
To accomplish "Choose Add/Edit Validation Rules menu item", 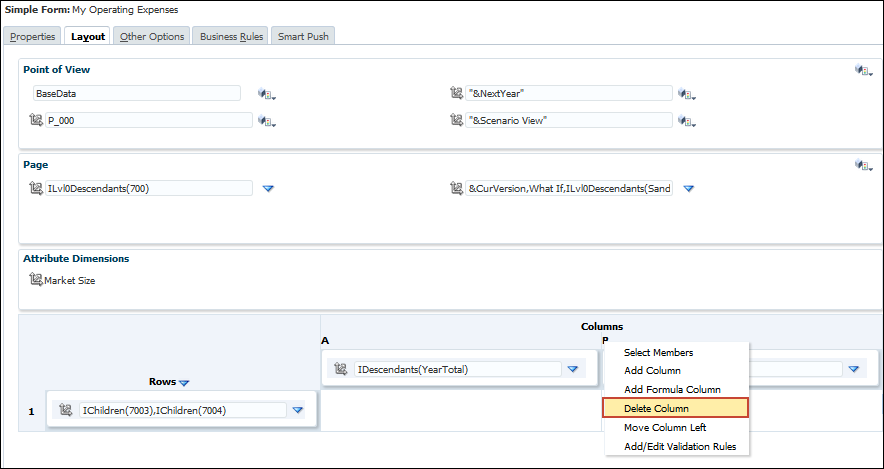I will point(680,446).
